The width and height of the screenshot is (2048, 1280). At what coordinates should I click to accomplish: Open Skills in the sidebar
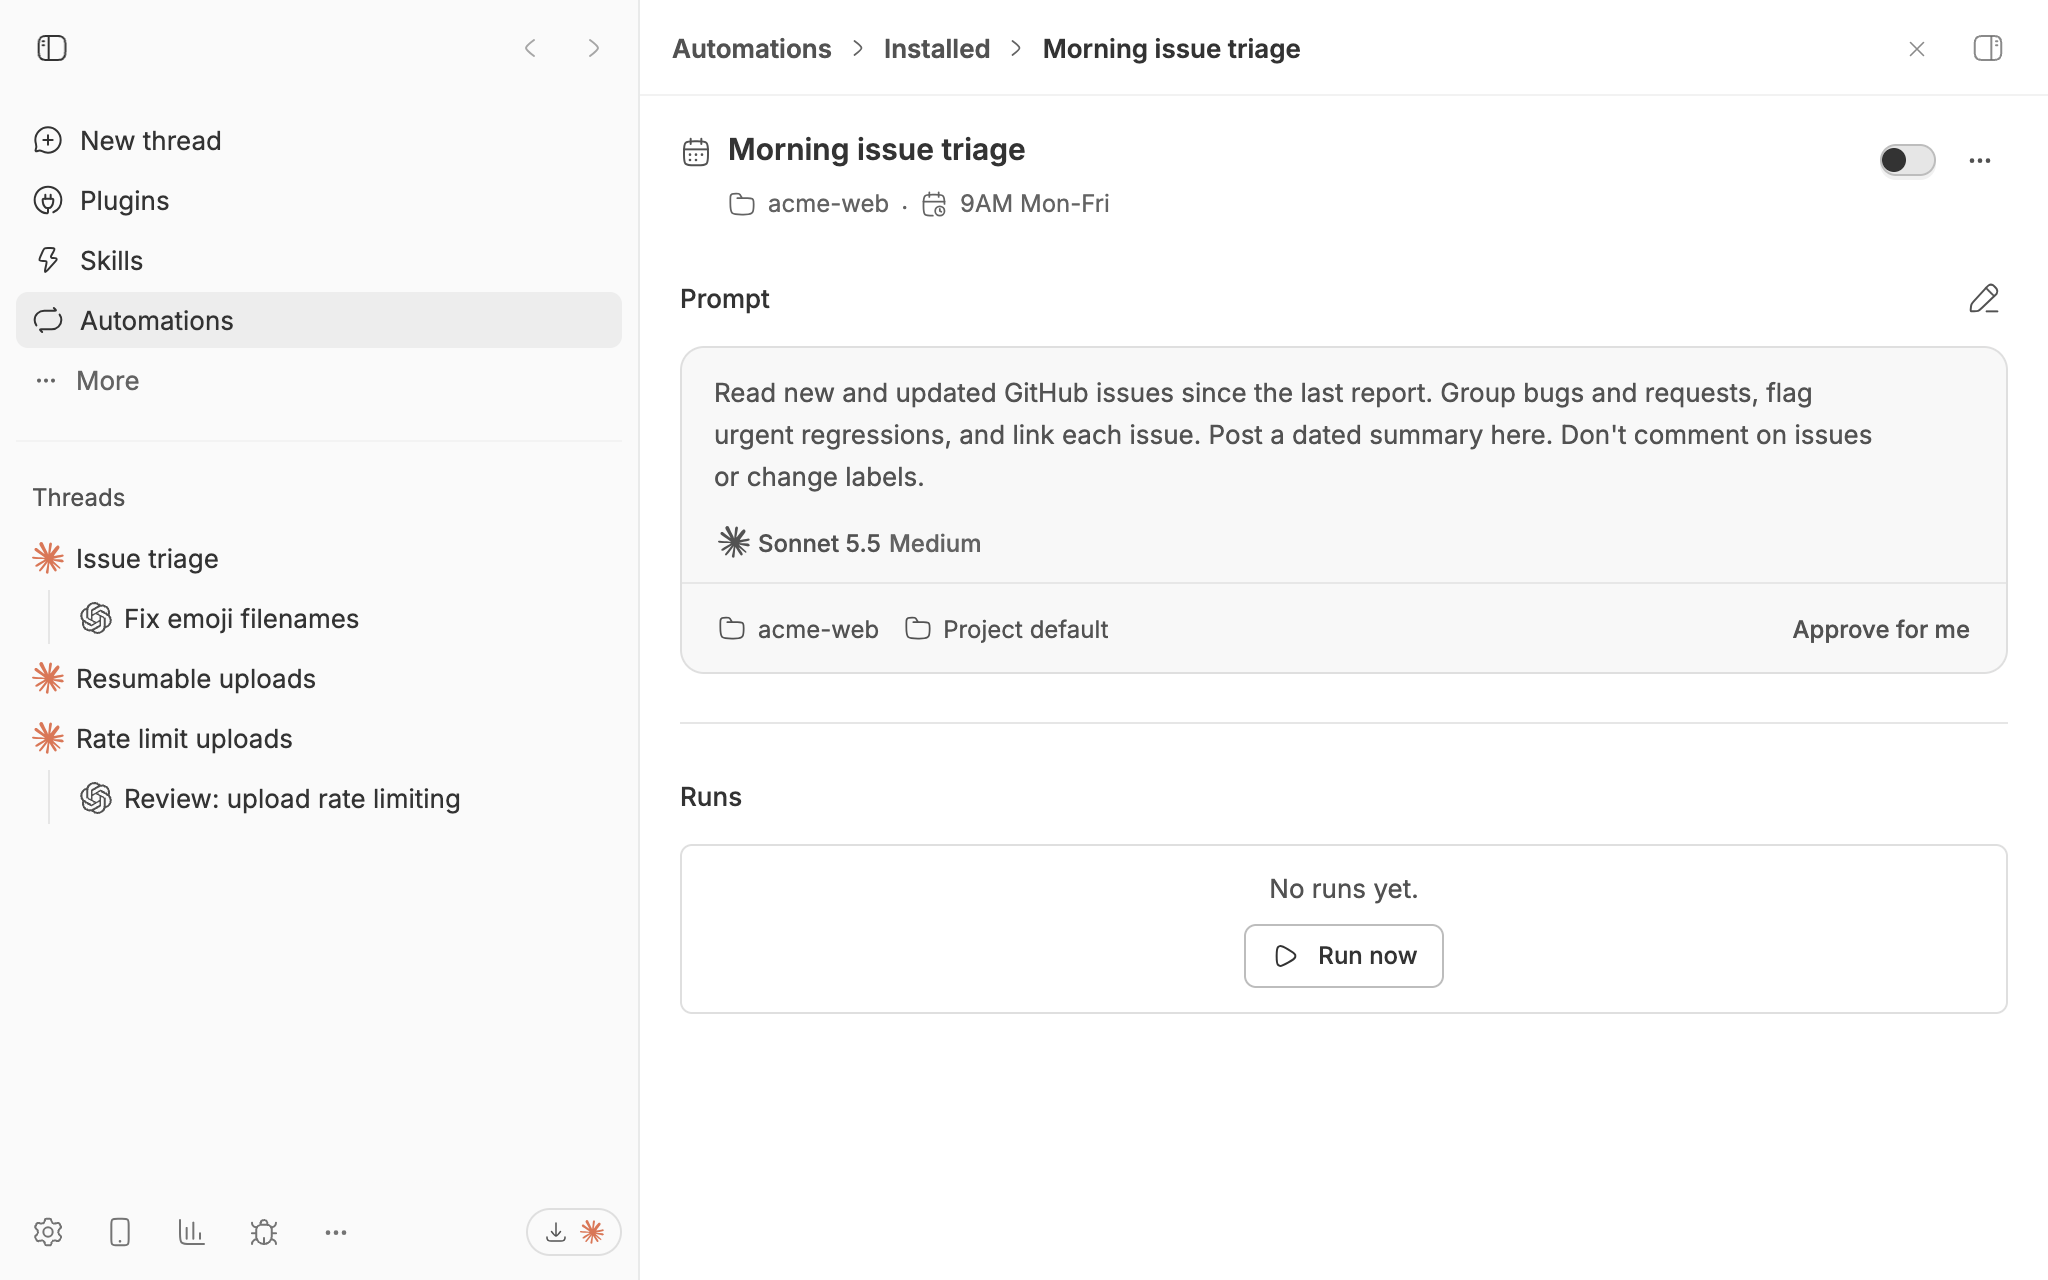point(319,260)
